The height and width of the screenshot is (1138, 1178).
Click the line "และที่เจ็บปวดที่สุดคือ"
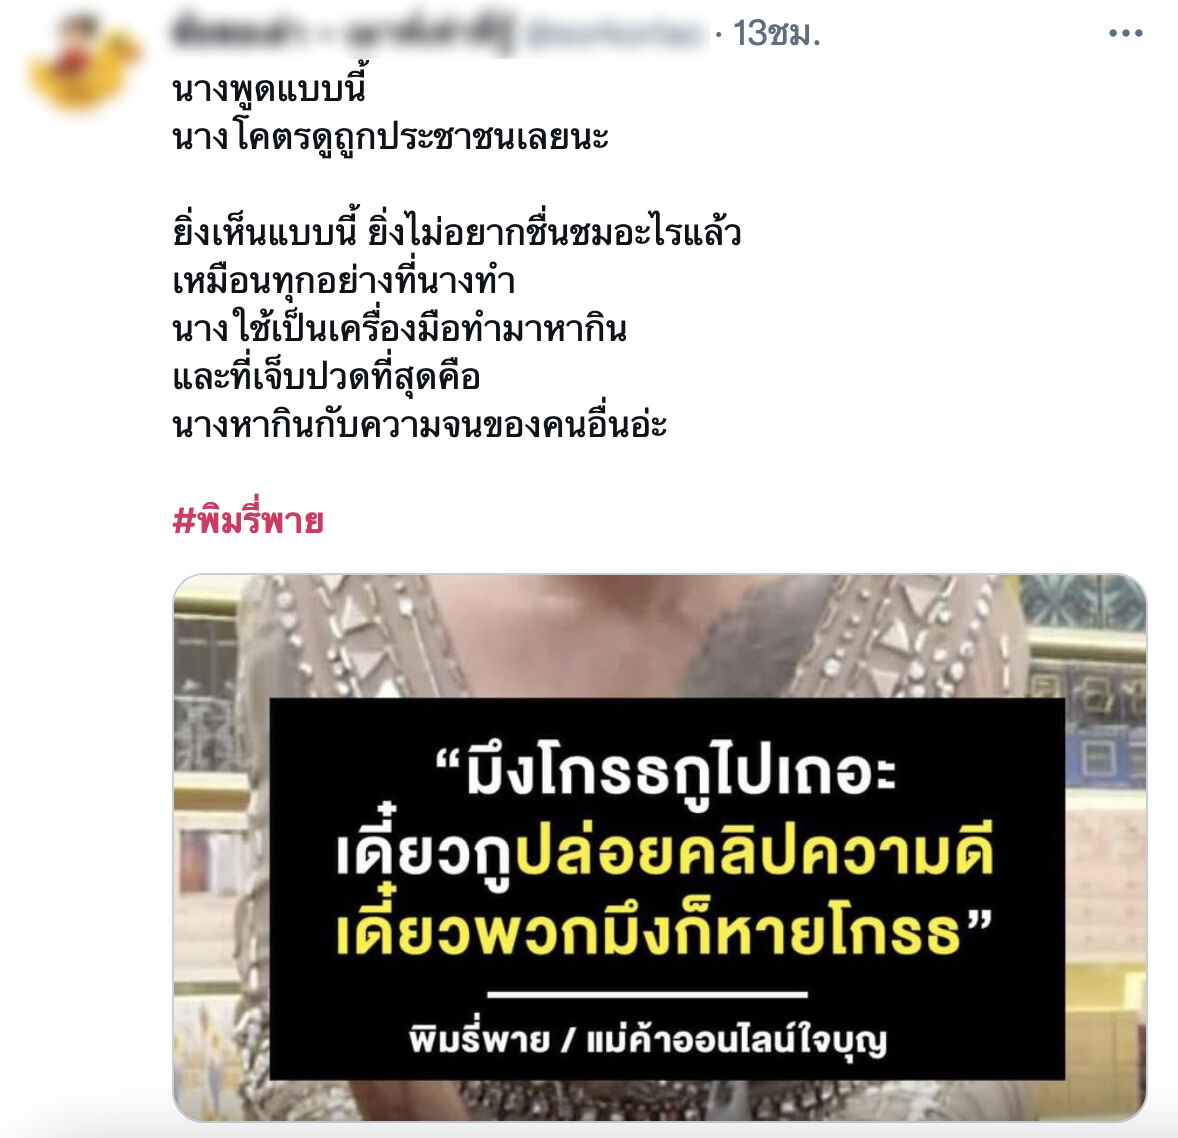tap(326, 376)
